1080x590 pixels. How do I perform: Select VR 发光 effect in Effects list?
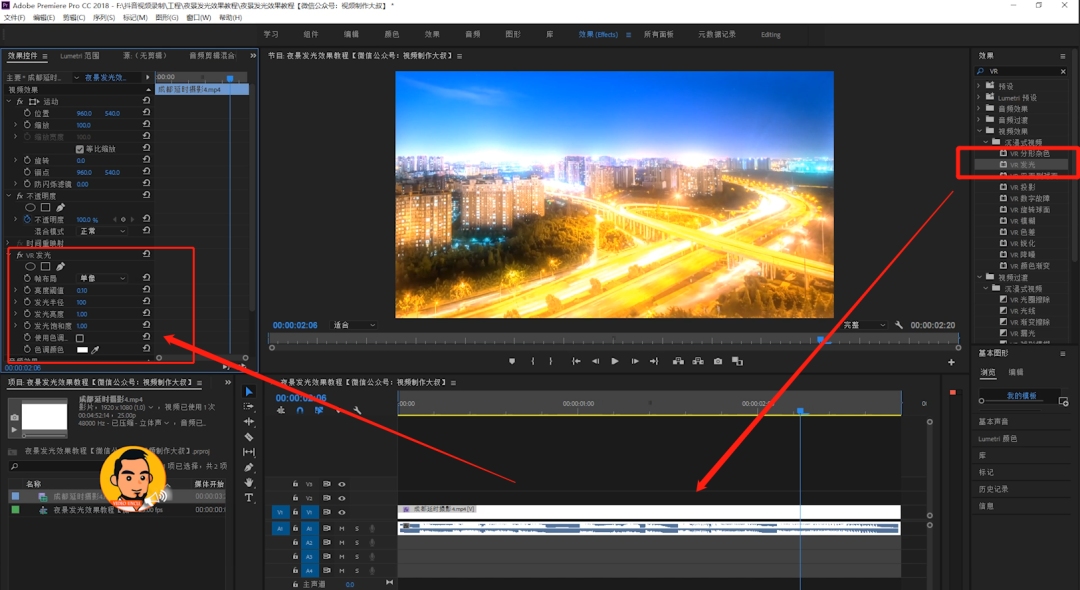tap(1021, 165)
